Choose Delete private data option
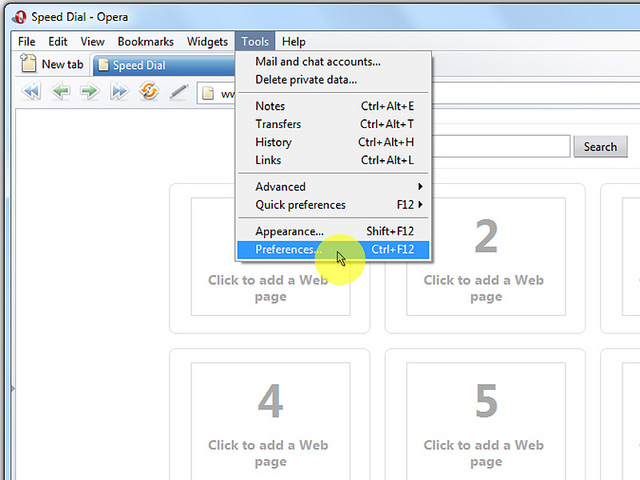The image size is (640, 480). 306,80
